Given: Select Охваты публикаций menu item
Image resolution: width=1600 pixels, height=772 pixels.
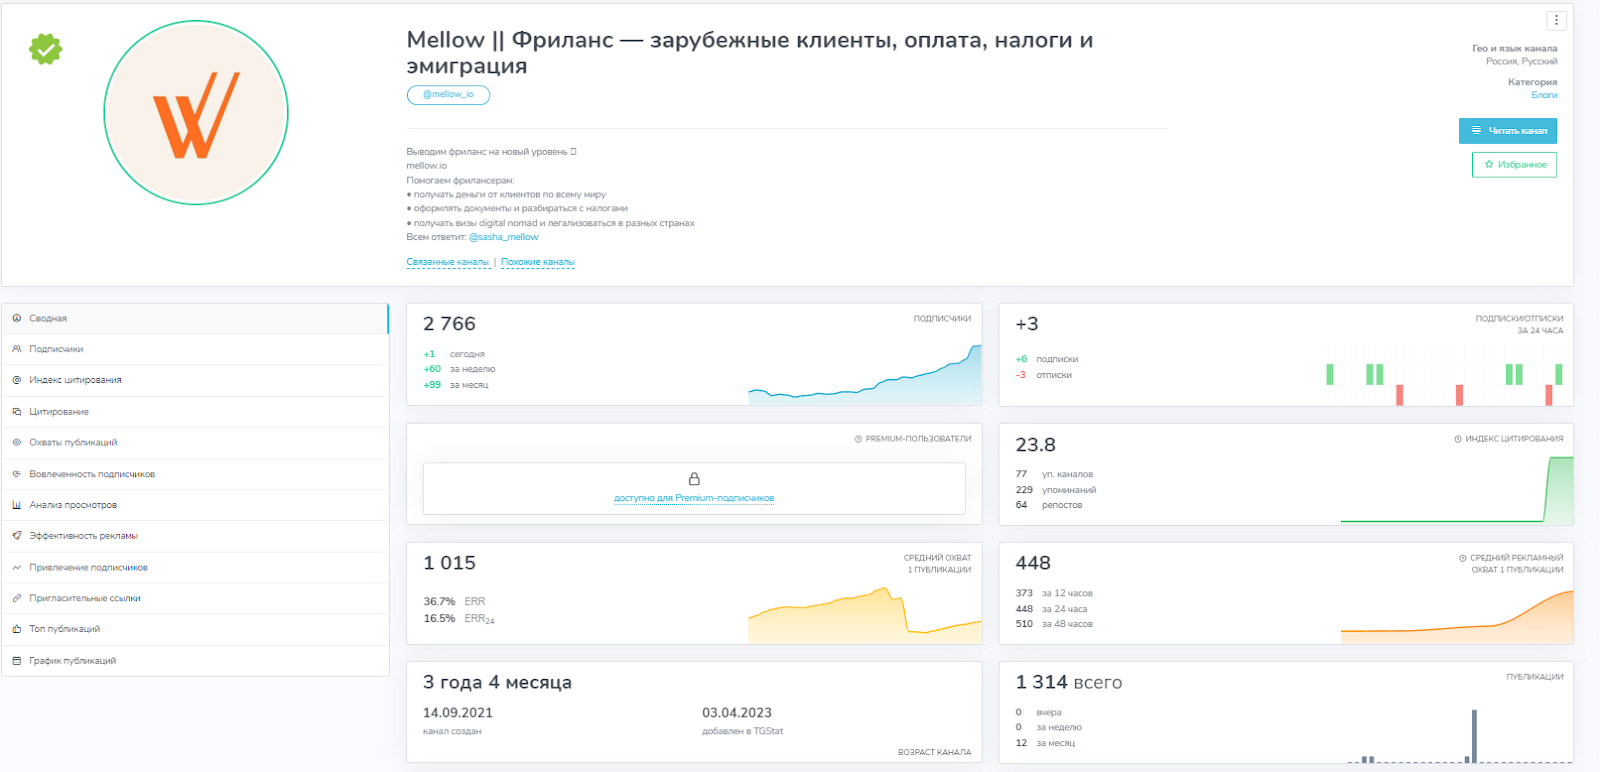Looking at the screenshot, I should tap(73, 442).
